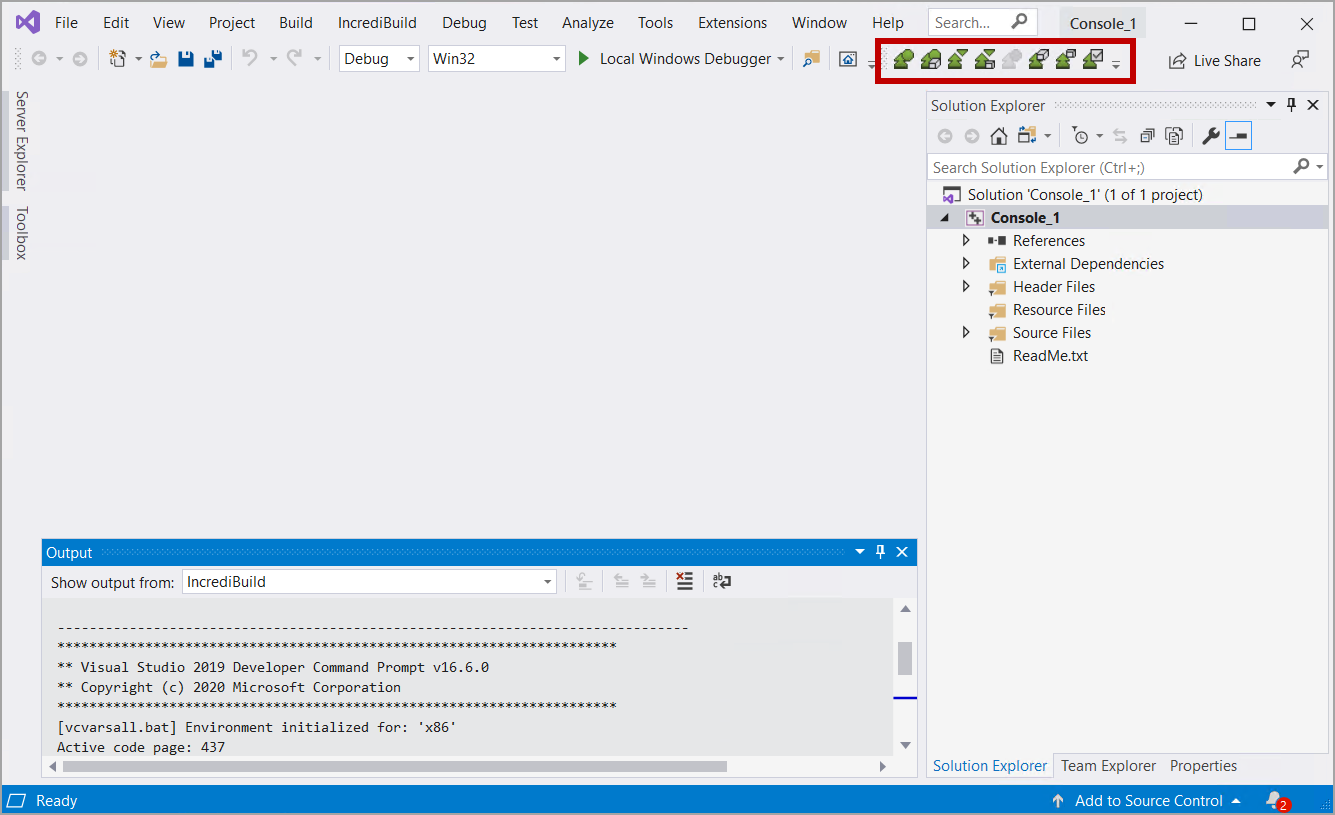Click the first green IncrediBuild toolbar icon
1335x815 pixels.
(903, 60)
